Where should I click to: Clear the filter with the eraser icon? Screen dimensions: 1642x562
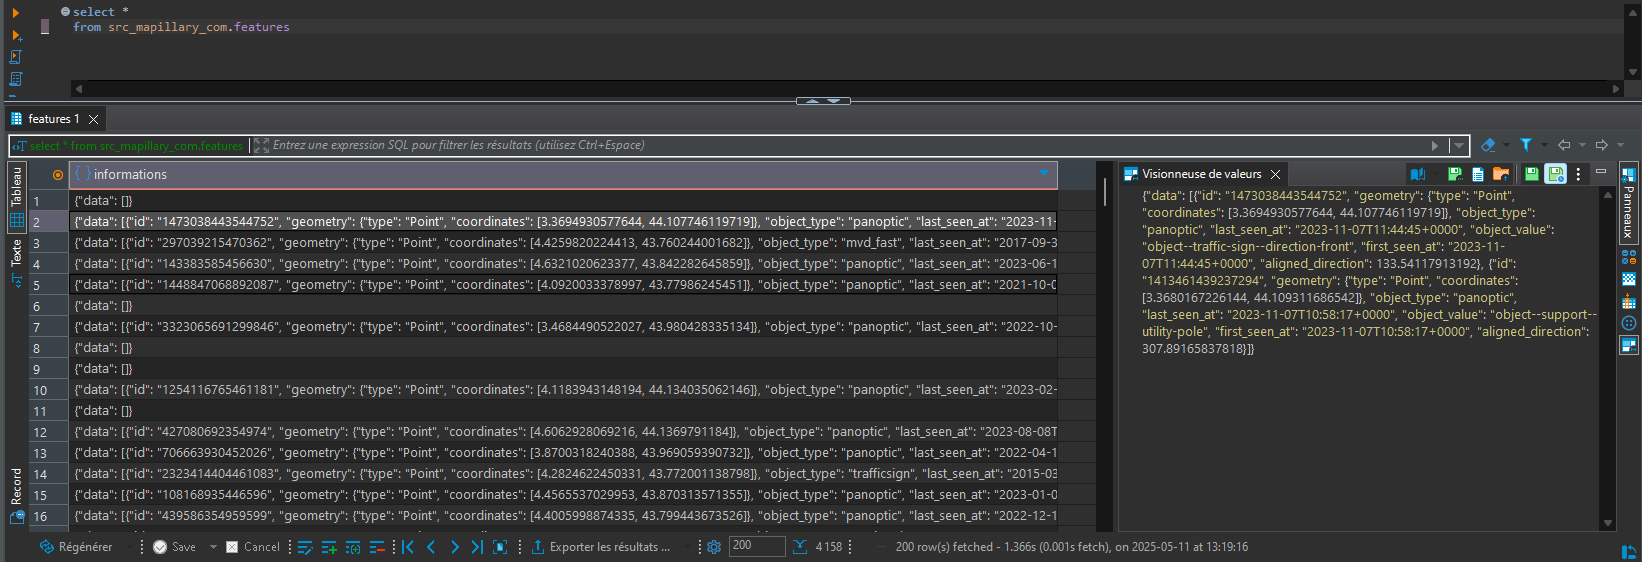(x=1488, y=145)
